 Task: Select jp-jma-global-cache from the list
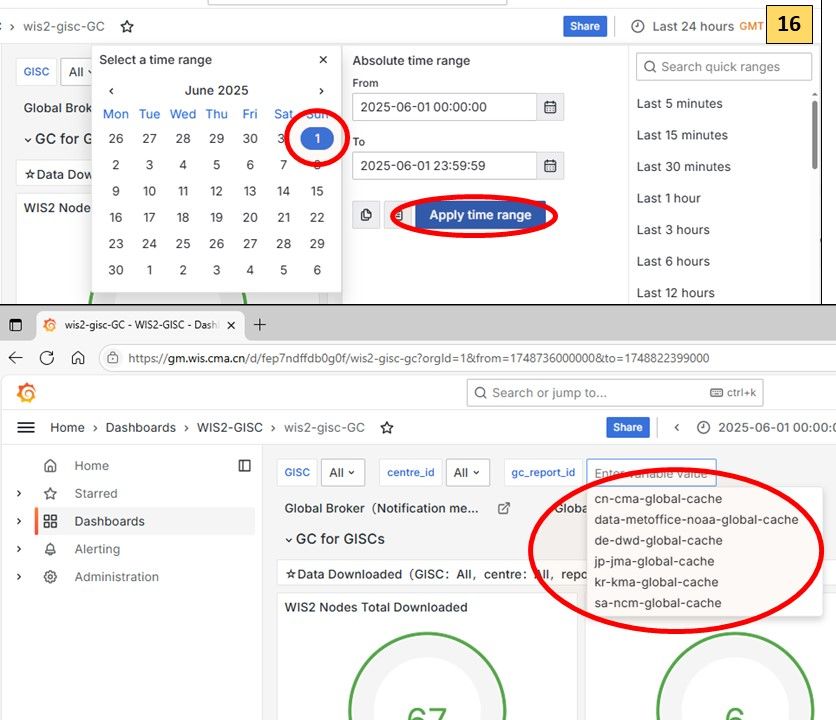point(654,561)
